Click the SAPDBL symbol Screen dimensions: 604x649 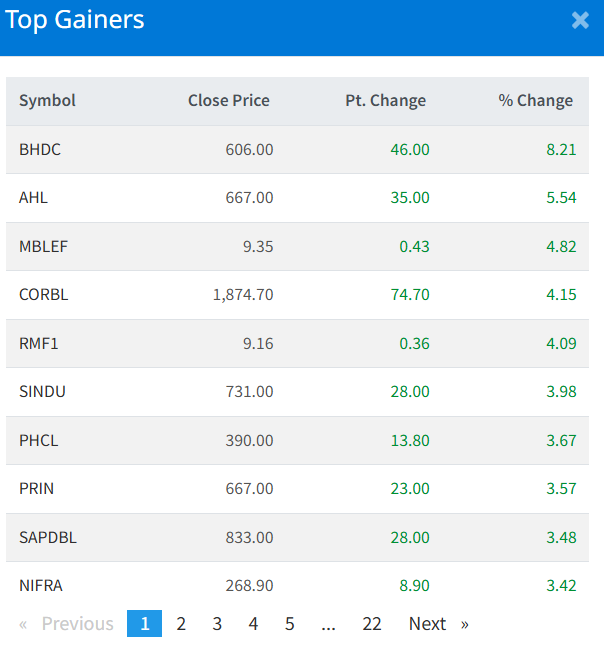point(48,537)
